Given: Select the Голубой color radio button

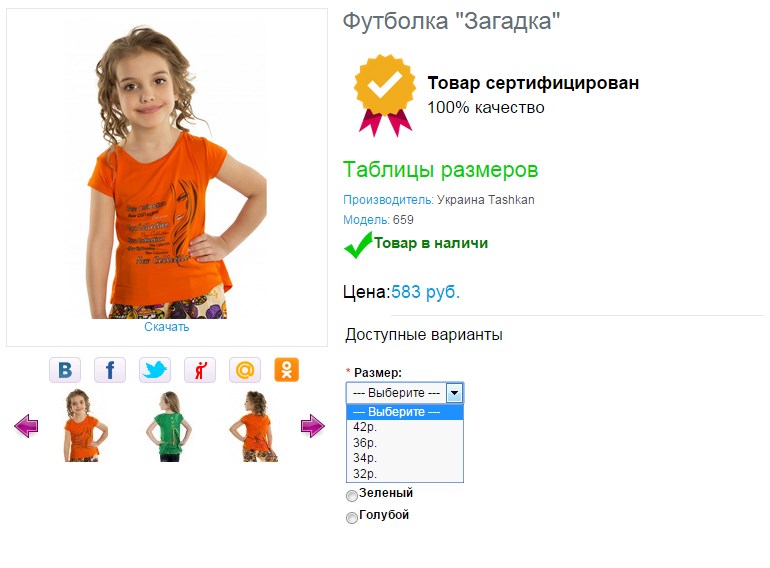Looking at the screenshot, I should (x=352, y=518).
